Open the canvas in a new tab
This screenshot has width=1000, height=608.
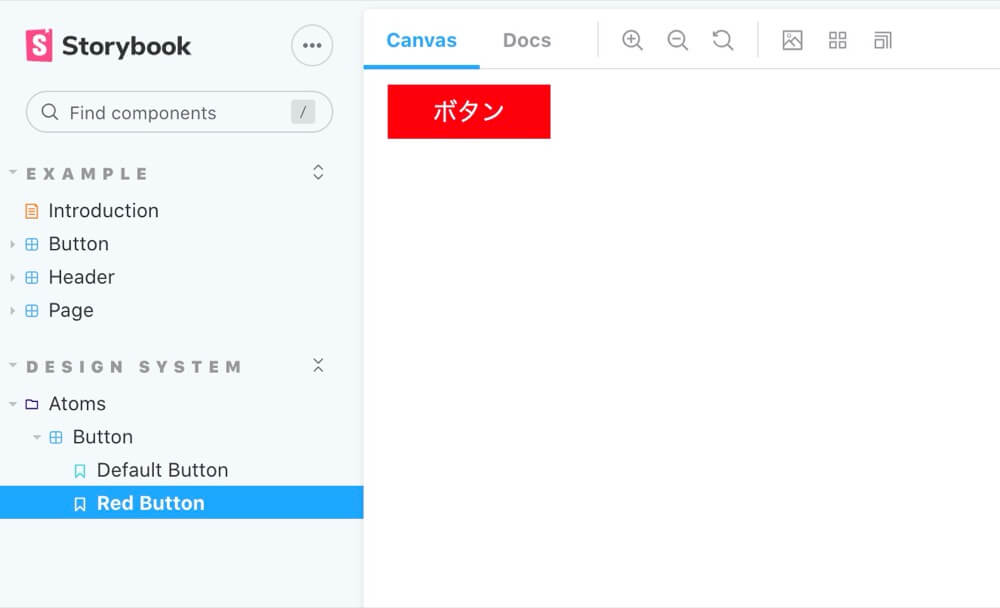pos(881,40)
